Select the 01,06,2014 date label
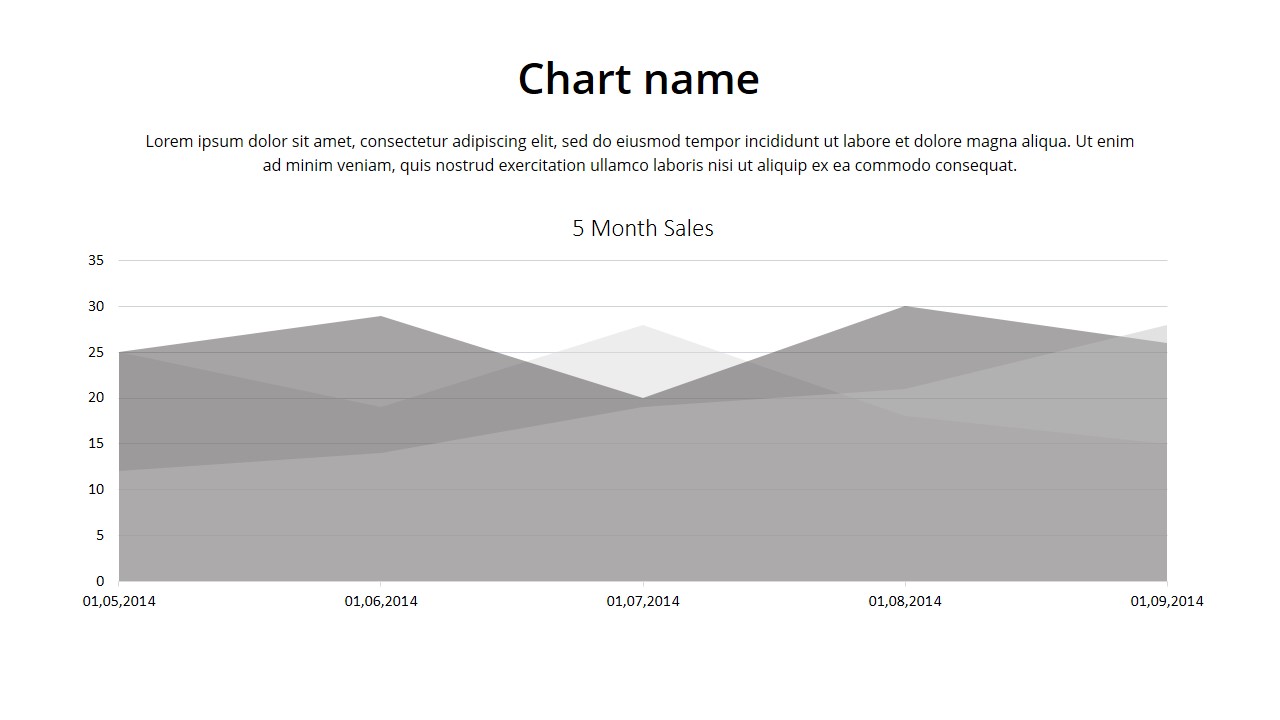Viewport: 1280px width, 720px height. pyautogui.click(x=381, y=601)
